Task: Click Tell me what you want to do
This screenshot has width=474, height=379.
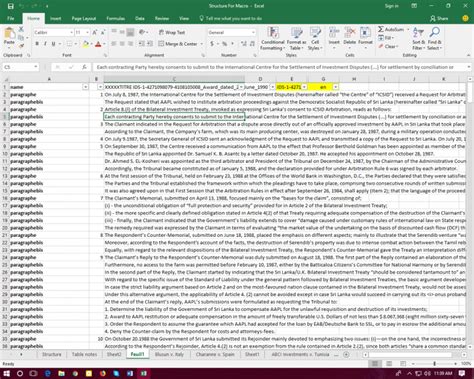Action: pyautogui.click(x=231, y=18)
